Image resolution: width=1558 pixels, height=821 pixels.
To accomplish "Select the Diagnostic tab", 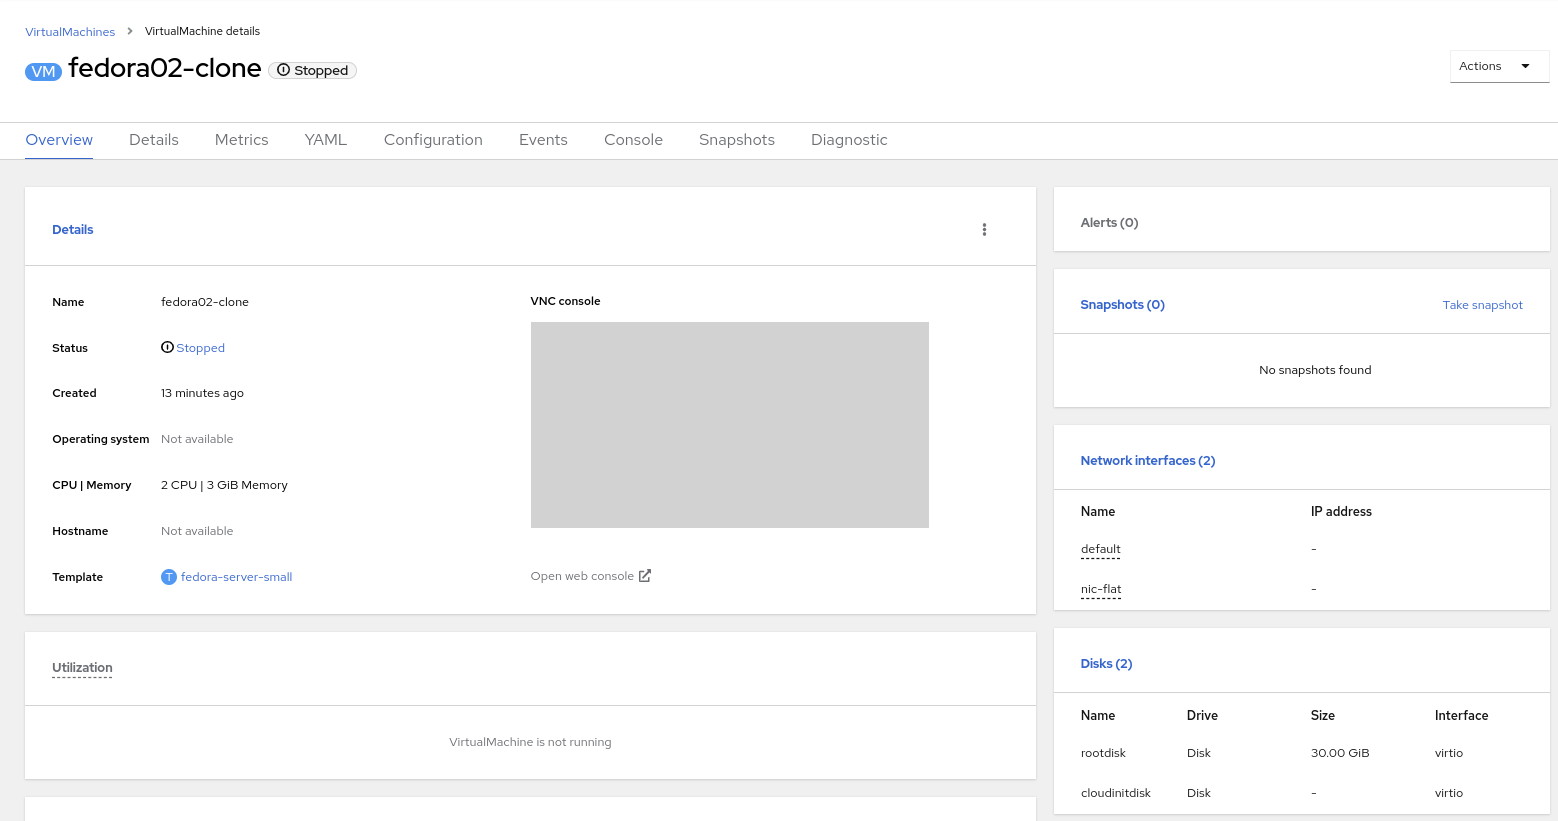I will pyautogui.click(x=848, y=140).
